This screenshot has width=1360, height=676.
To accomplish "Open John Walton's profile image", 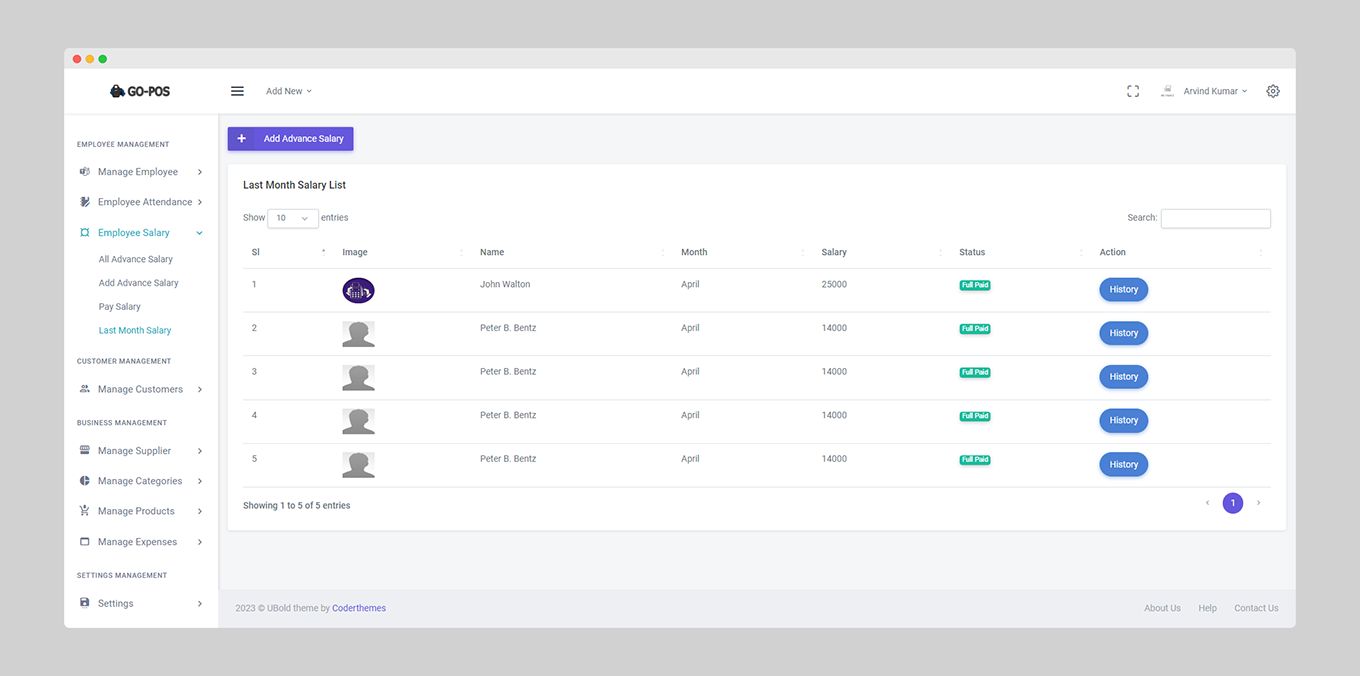I will (x=358, y=291).
